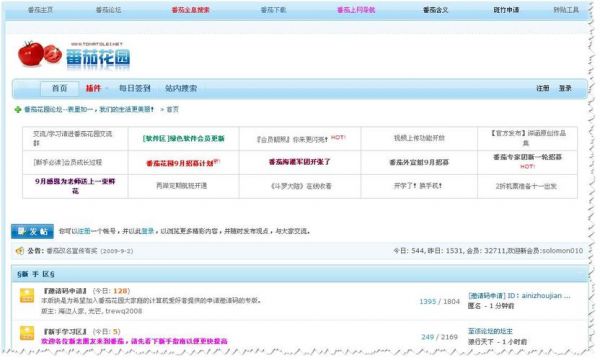Image resolution: width=600 pixels, height=360 pixels.
Task: Open the 【官方发布】 table link
Action: pyautogui.click(x=528, y=138)
